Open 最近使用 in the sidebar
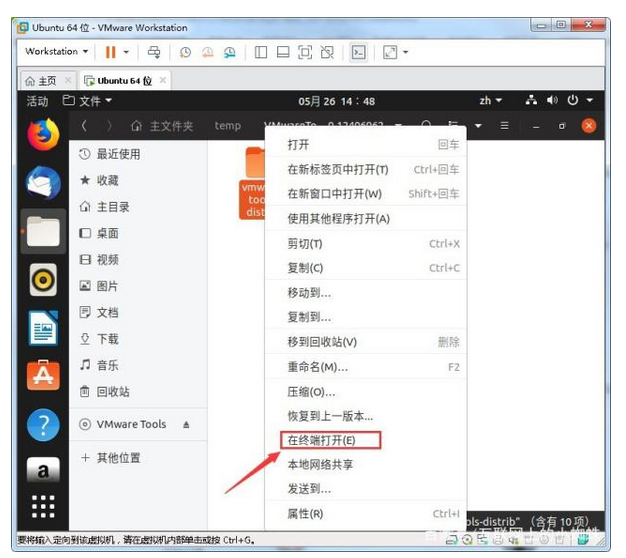Image resolution: width=626 pixels, height=558 pixels. pos(138,154)
